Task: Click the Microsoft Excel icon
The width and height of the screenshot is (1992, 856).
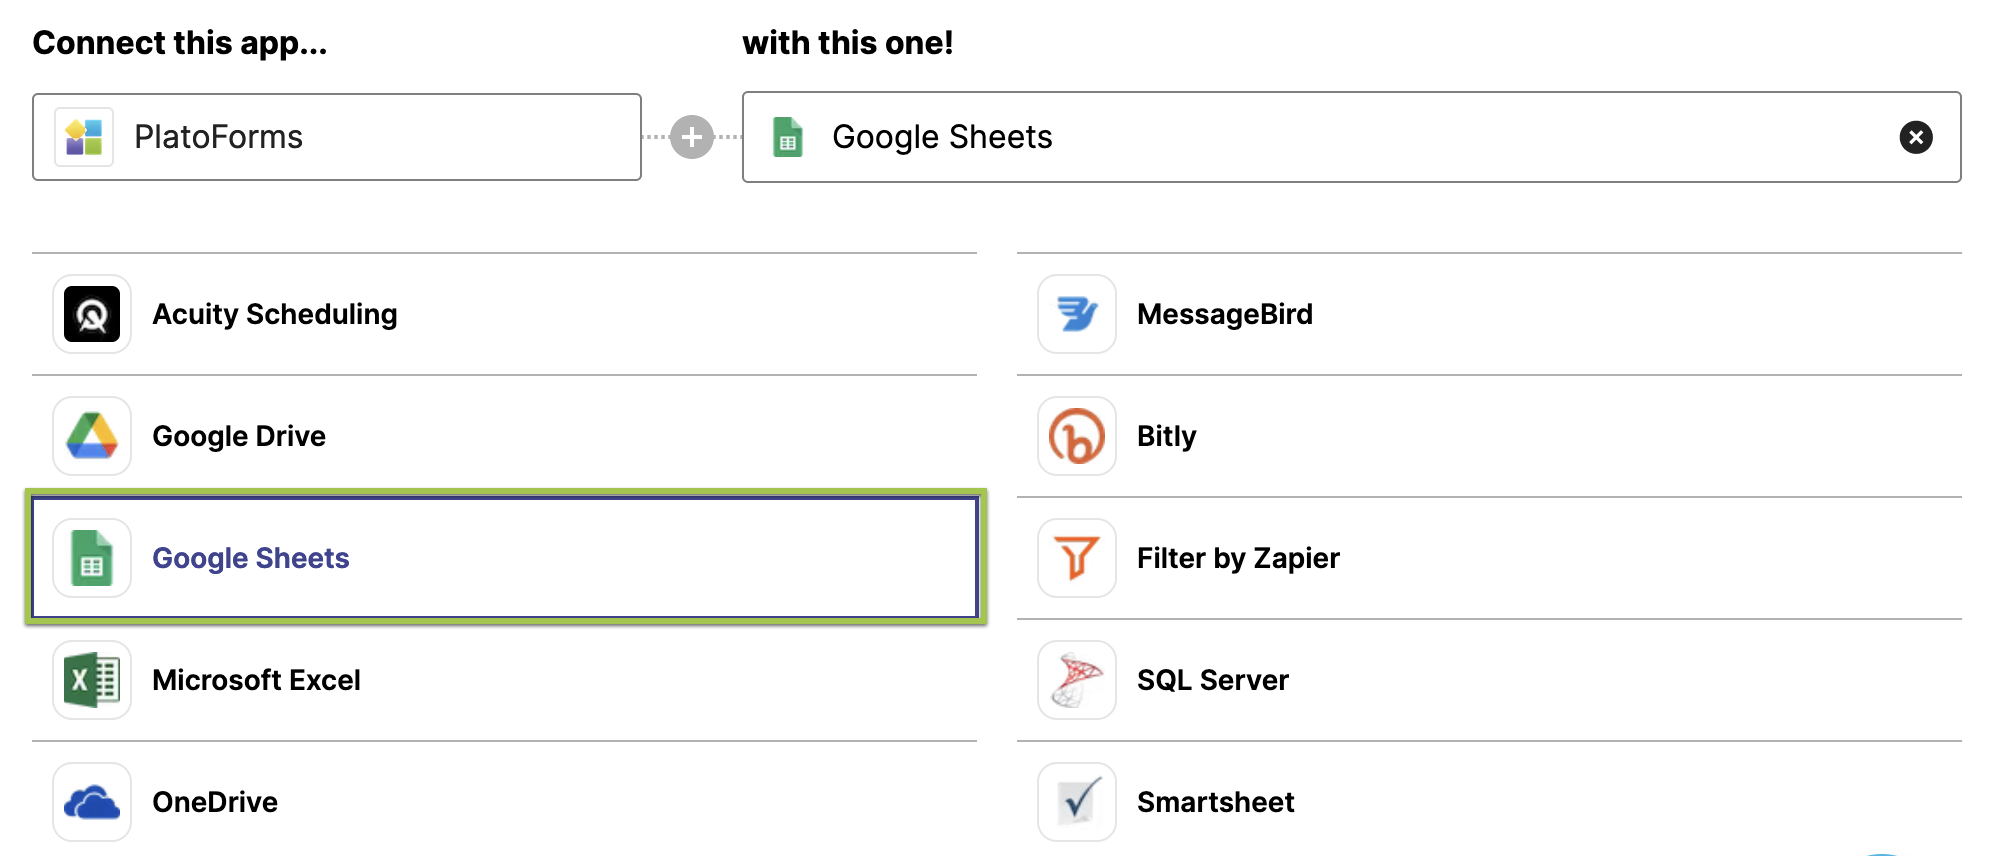Action: [x=92, y=680]
